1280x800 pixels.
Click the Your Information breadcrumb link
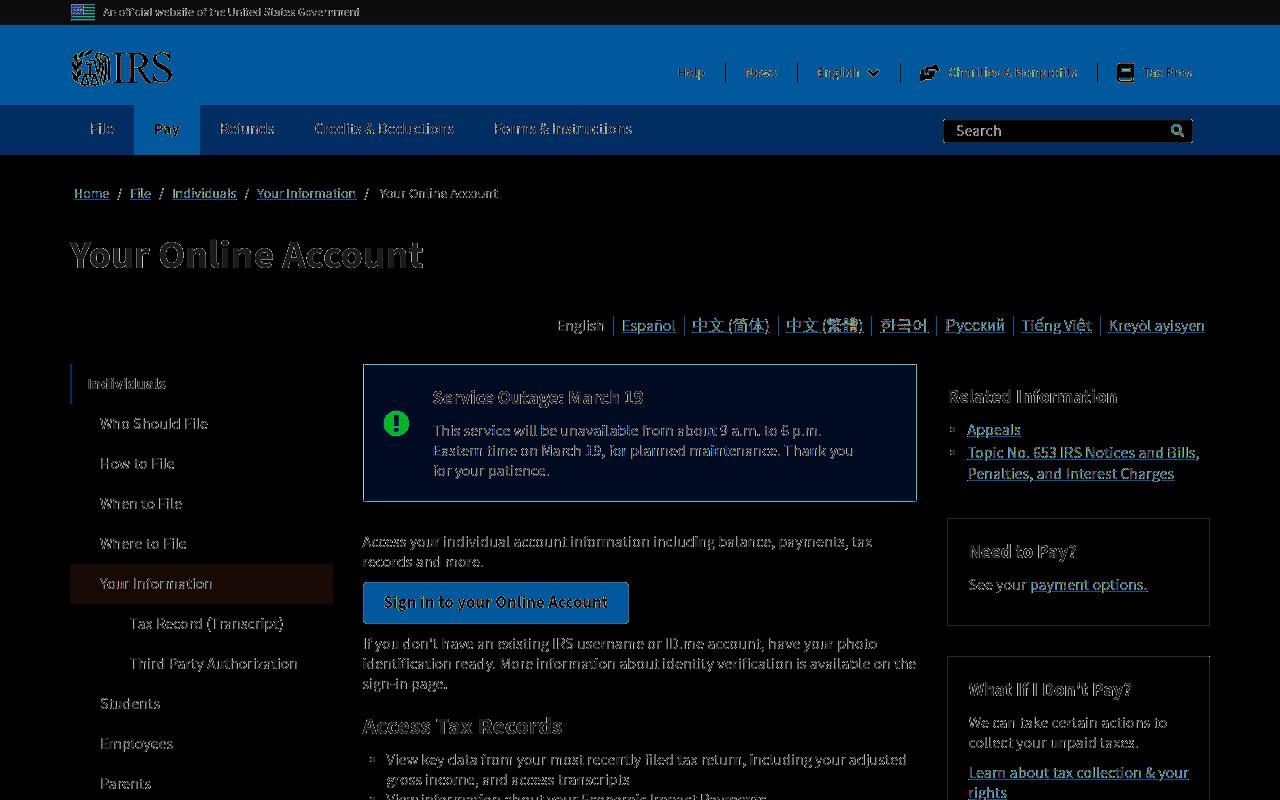click(x=306, y=193)
